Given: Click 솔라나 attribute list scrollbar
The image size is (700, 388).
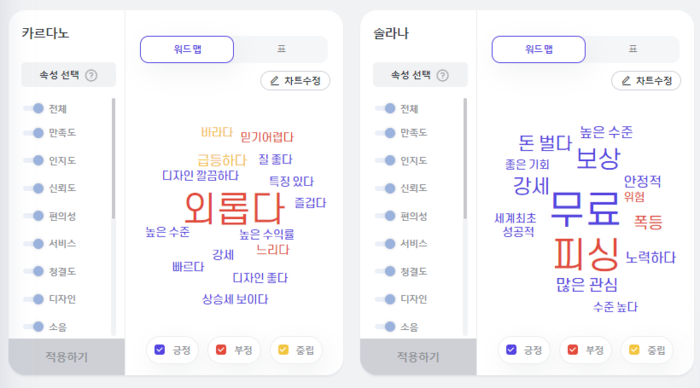Looking at the screenshot, I should [x=465, y=159].
